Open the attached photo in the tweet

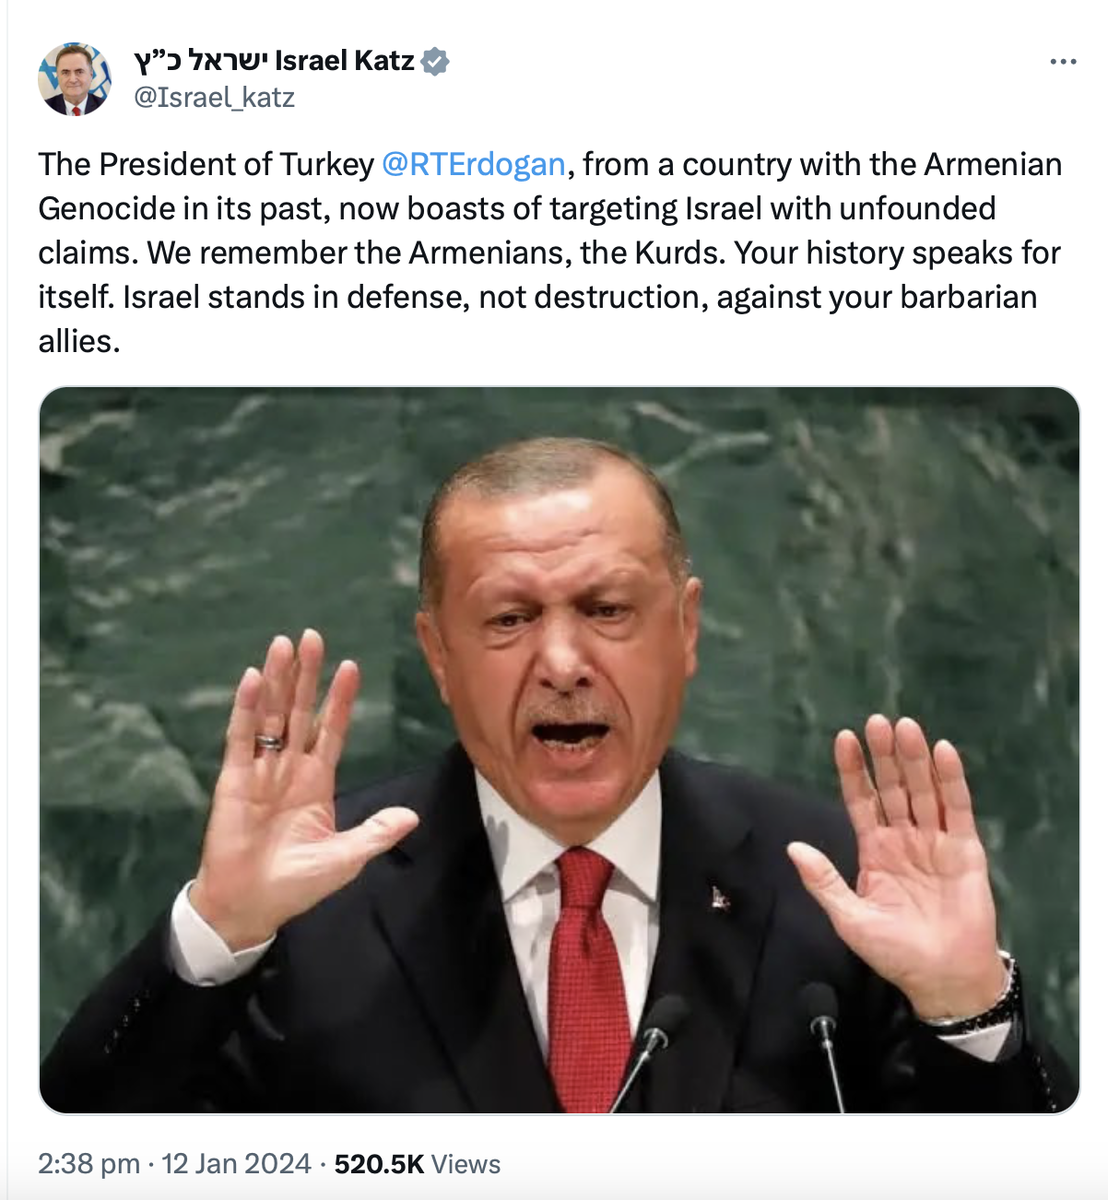pos(559,750)
